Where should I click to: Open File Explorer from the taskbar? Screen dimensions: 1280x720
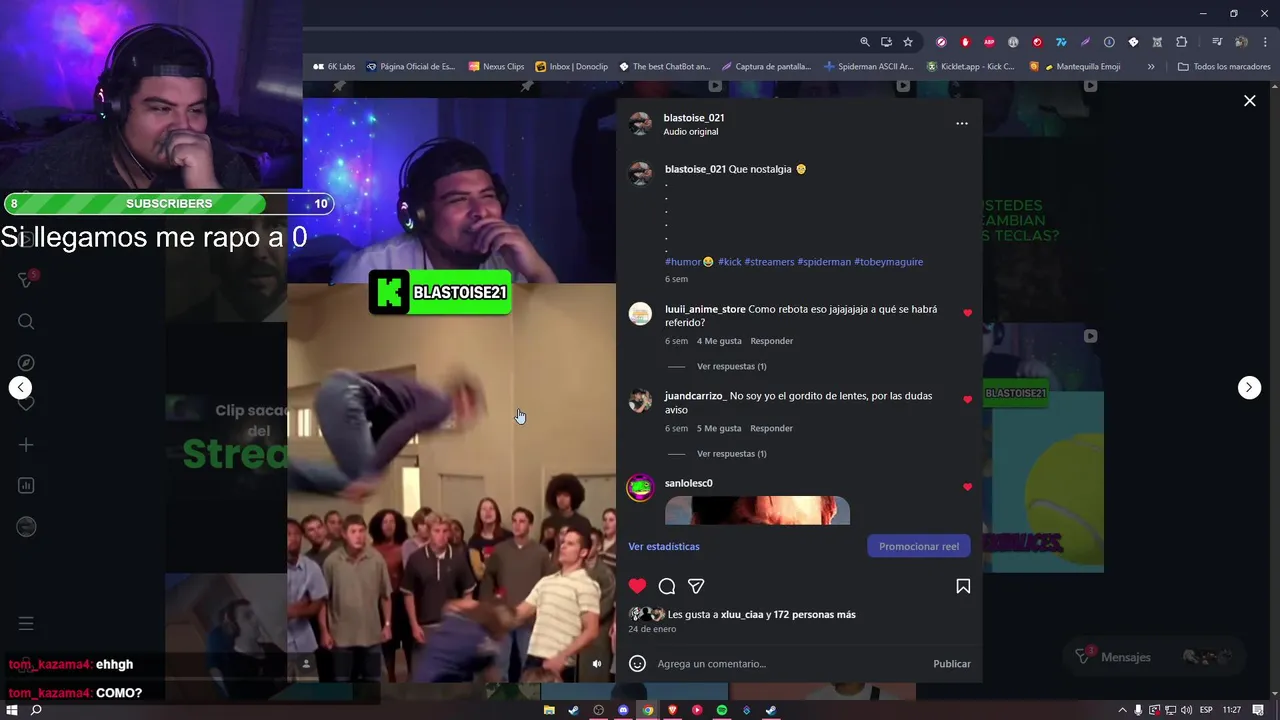pos(549,710)
